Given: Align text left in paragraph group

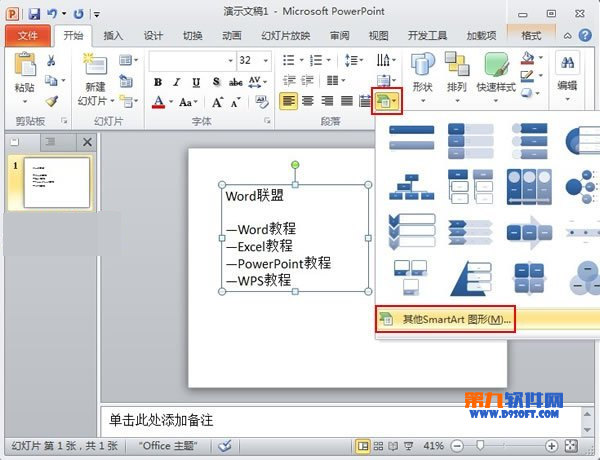Looking at the screenshot, I should tap(289, 101).
